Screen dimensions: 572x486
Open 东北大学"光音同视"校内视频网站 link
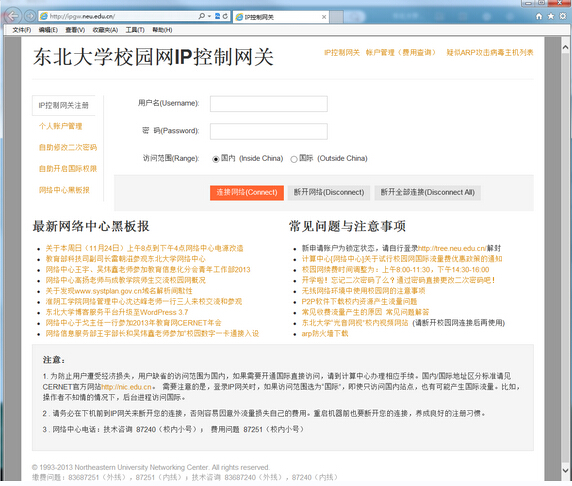[355, 323]
